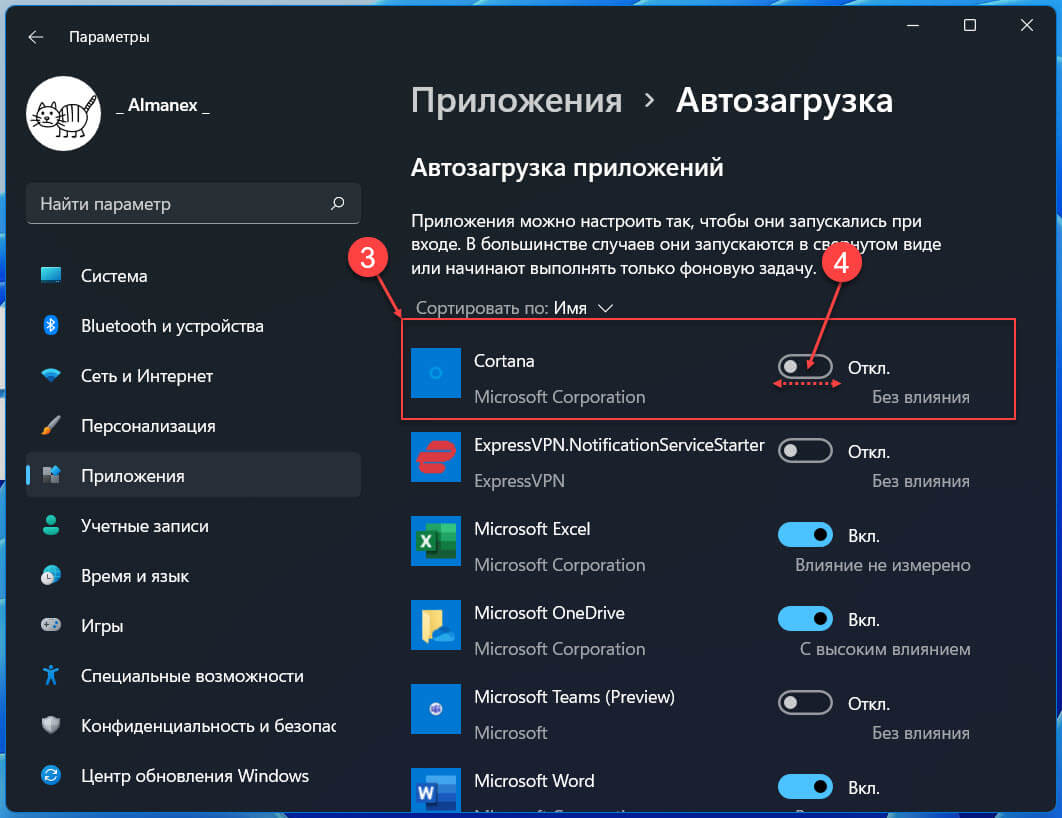Click the ExpressVPN publisher label
The image size is (1062, 818).
coord(519,481)
